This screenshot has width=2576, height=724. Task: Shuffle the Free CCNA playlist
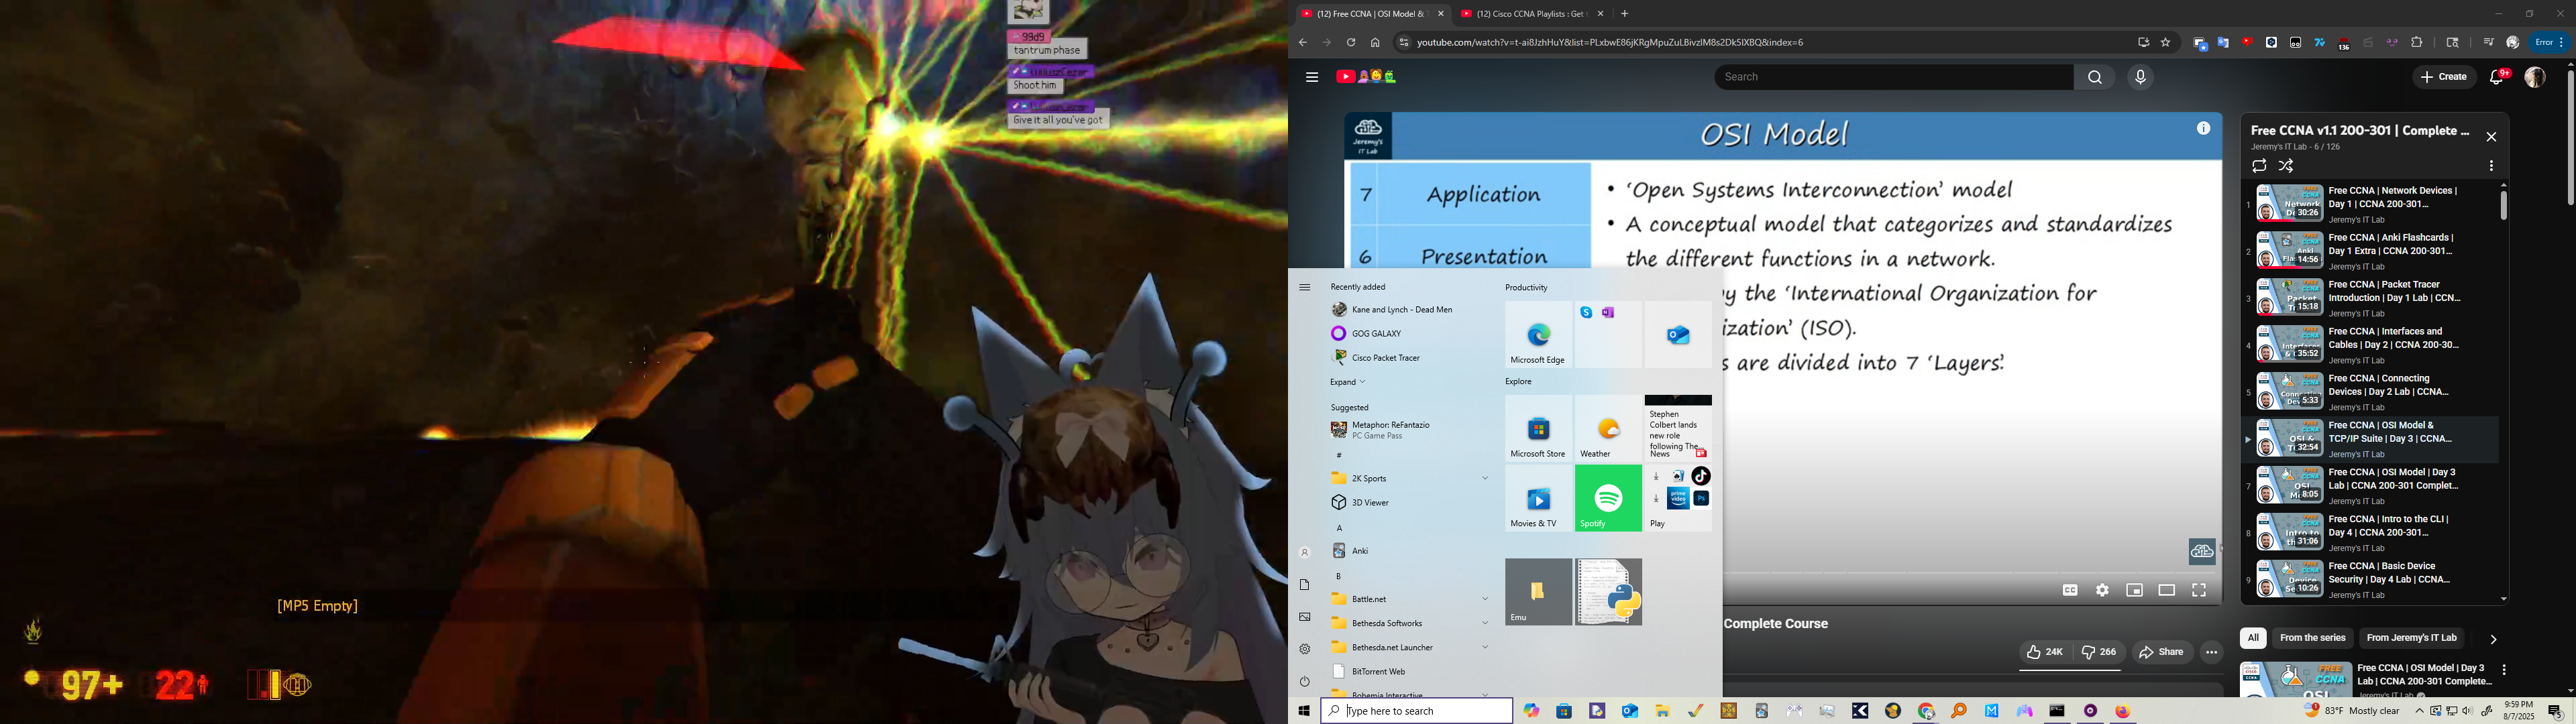pos(2286,166)
